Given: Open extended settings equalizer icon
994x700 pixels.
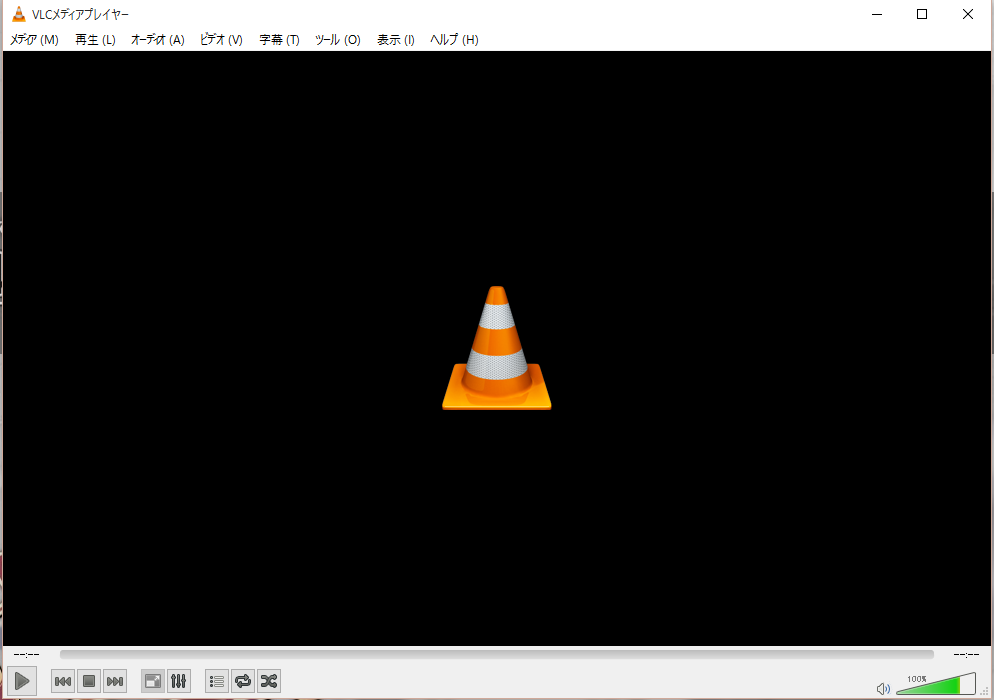Looking at the screenshot, I should pos(179,681).
